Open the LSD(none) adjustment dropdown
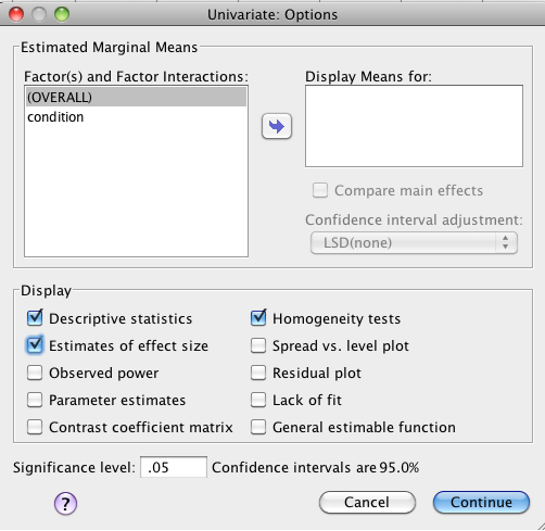Viewport: 545px width, 531px height. point(414,243)
